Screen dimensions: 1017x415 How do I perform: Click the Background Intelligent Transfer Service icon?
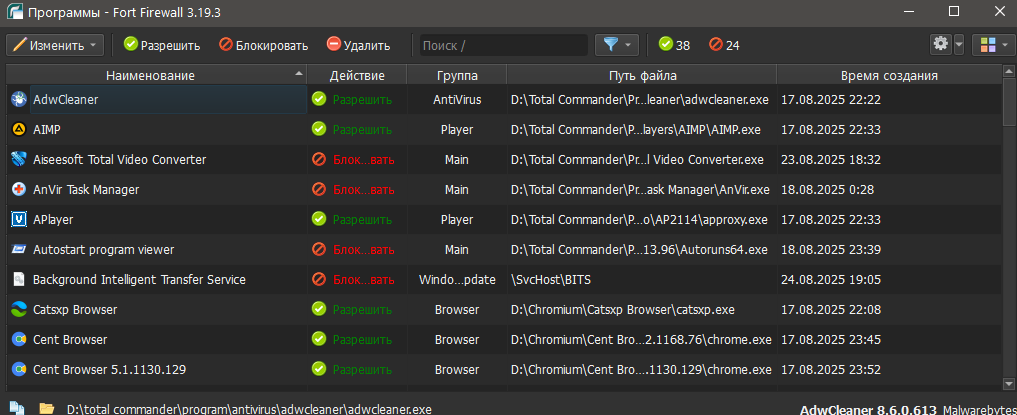click(x=19, y=279)
